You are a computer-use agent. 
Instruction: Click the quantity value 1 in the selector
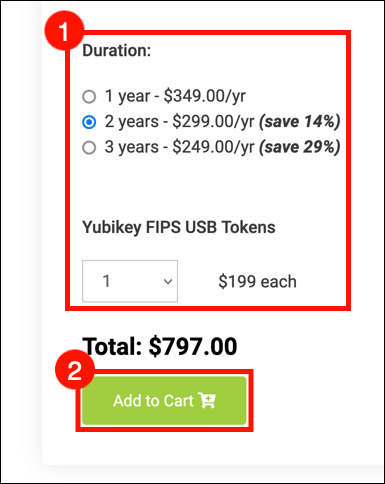[x=106, y=281]
